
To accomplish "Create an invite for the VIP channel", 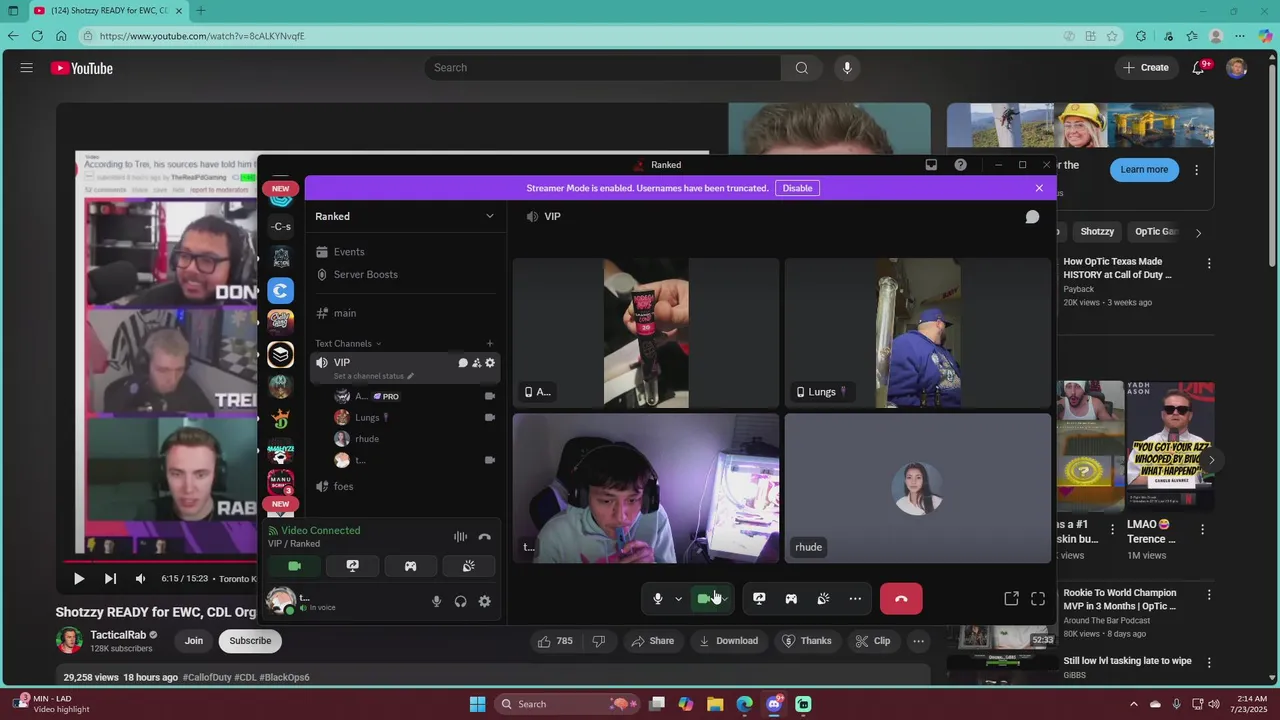I will (476, 363).
